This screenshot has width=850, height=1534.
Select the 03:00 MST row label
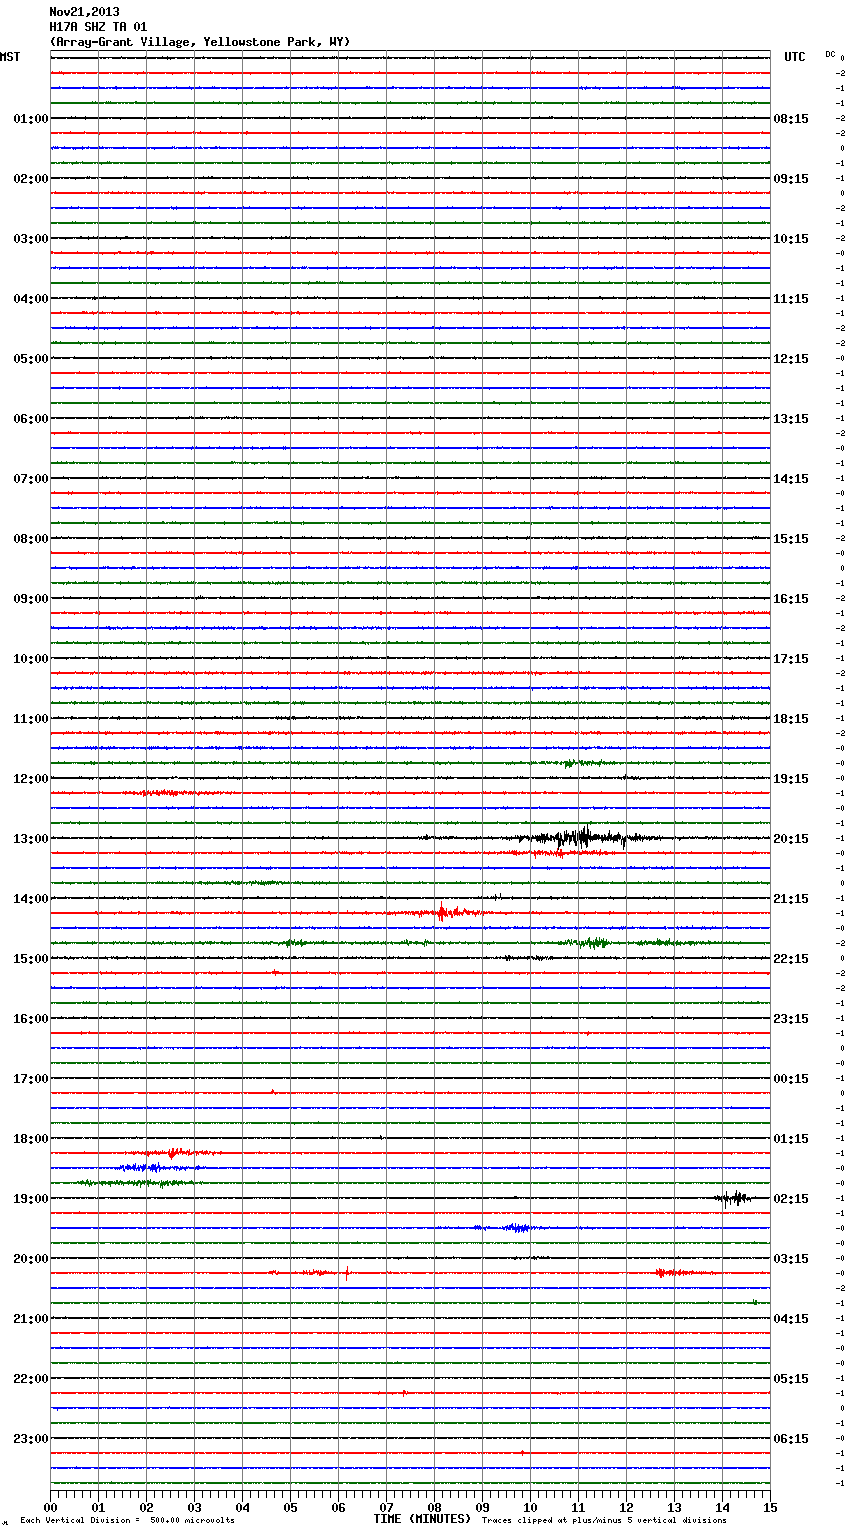click(30, 239)
